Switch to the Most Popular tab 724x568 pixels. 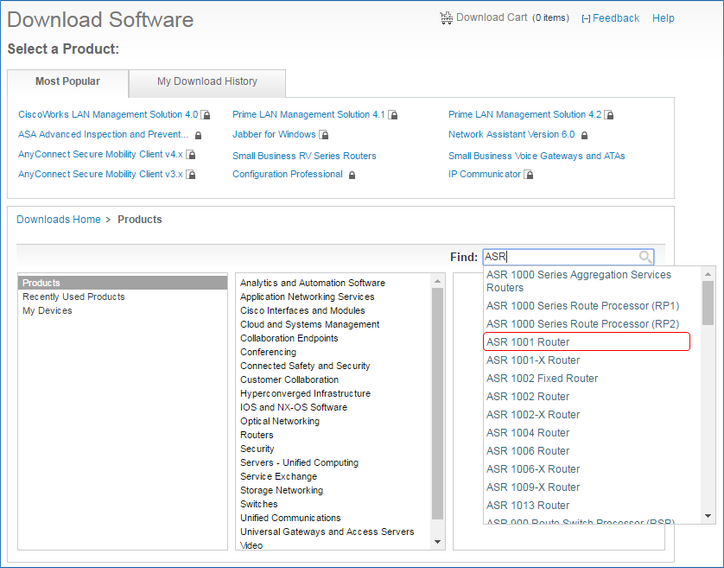pos(67,82)
